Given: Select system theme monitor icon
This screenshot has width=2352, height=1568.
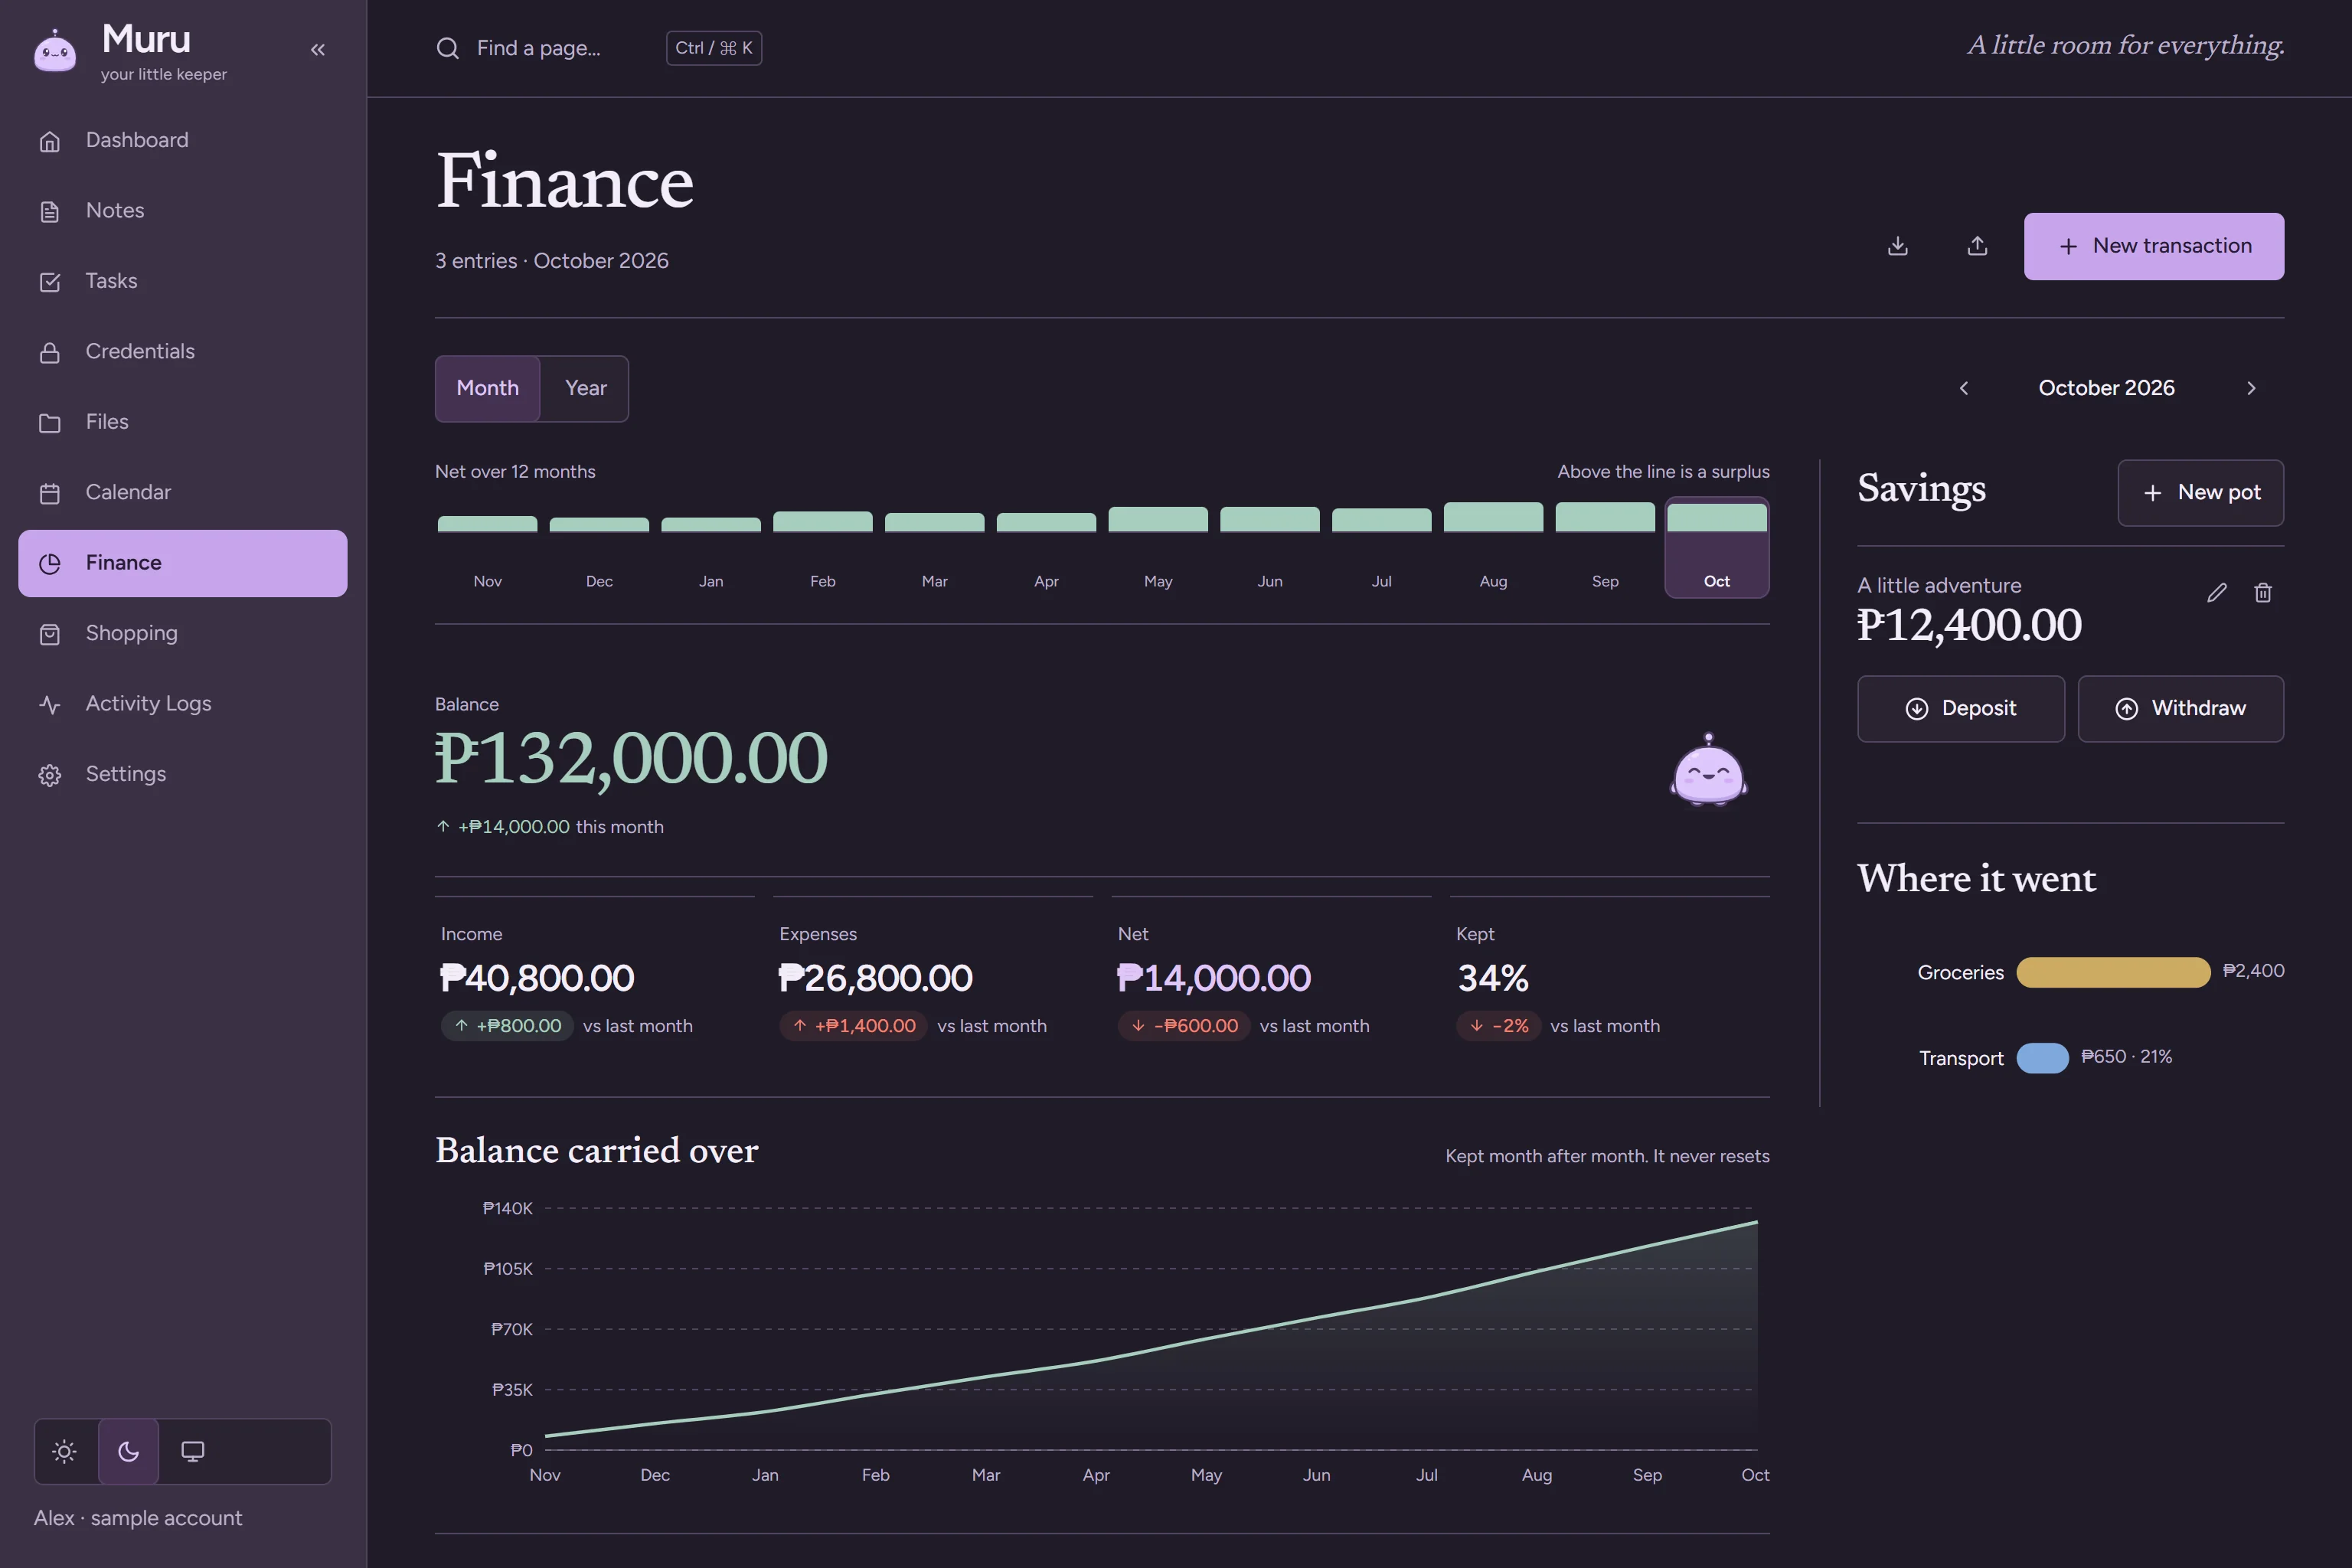Looking at the screenshot, I should pos(193,1451).
